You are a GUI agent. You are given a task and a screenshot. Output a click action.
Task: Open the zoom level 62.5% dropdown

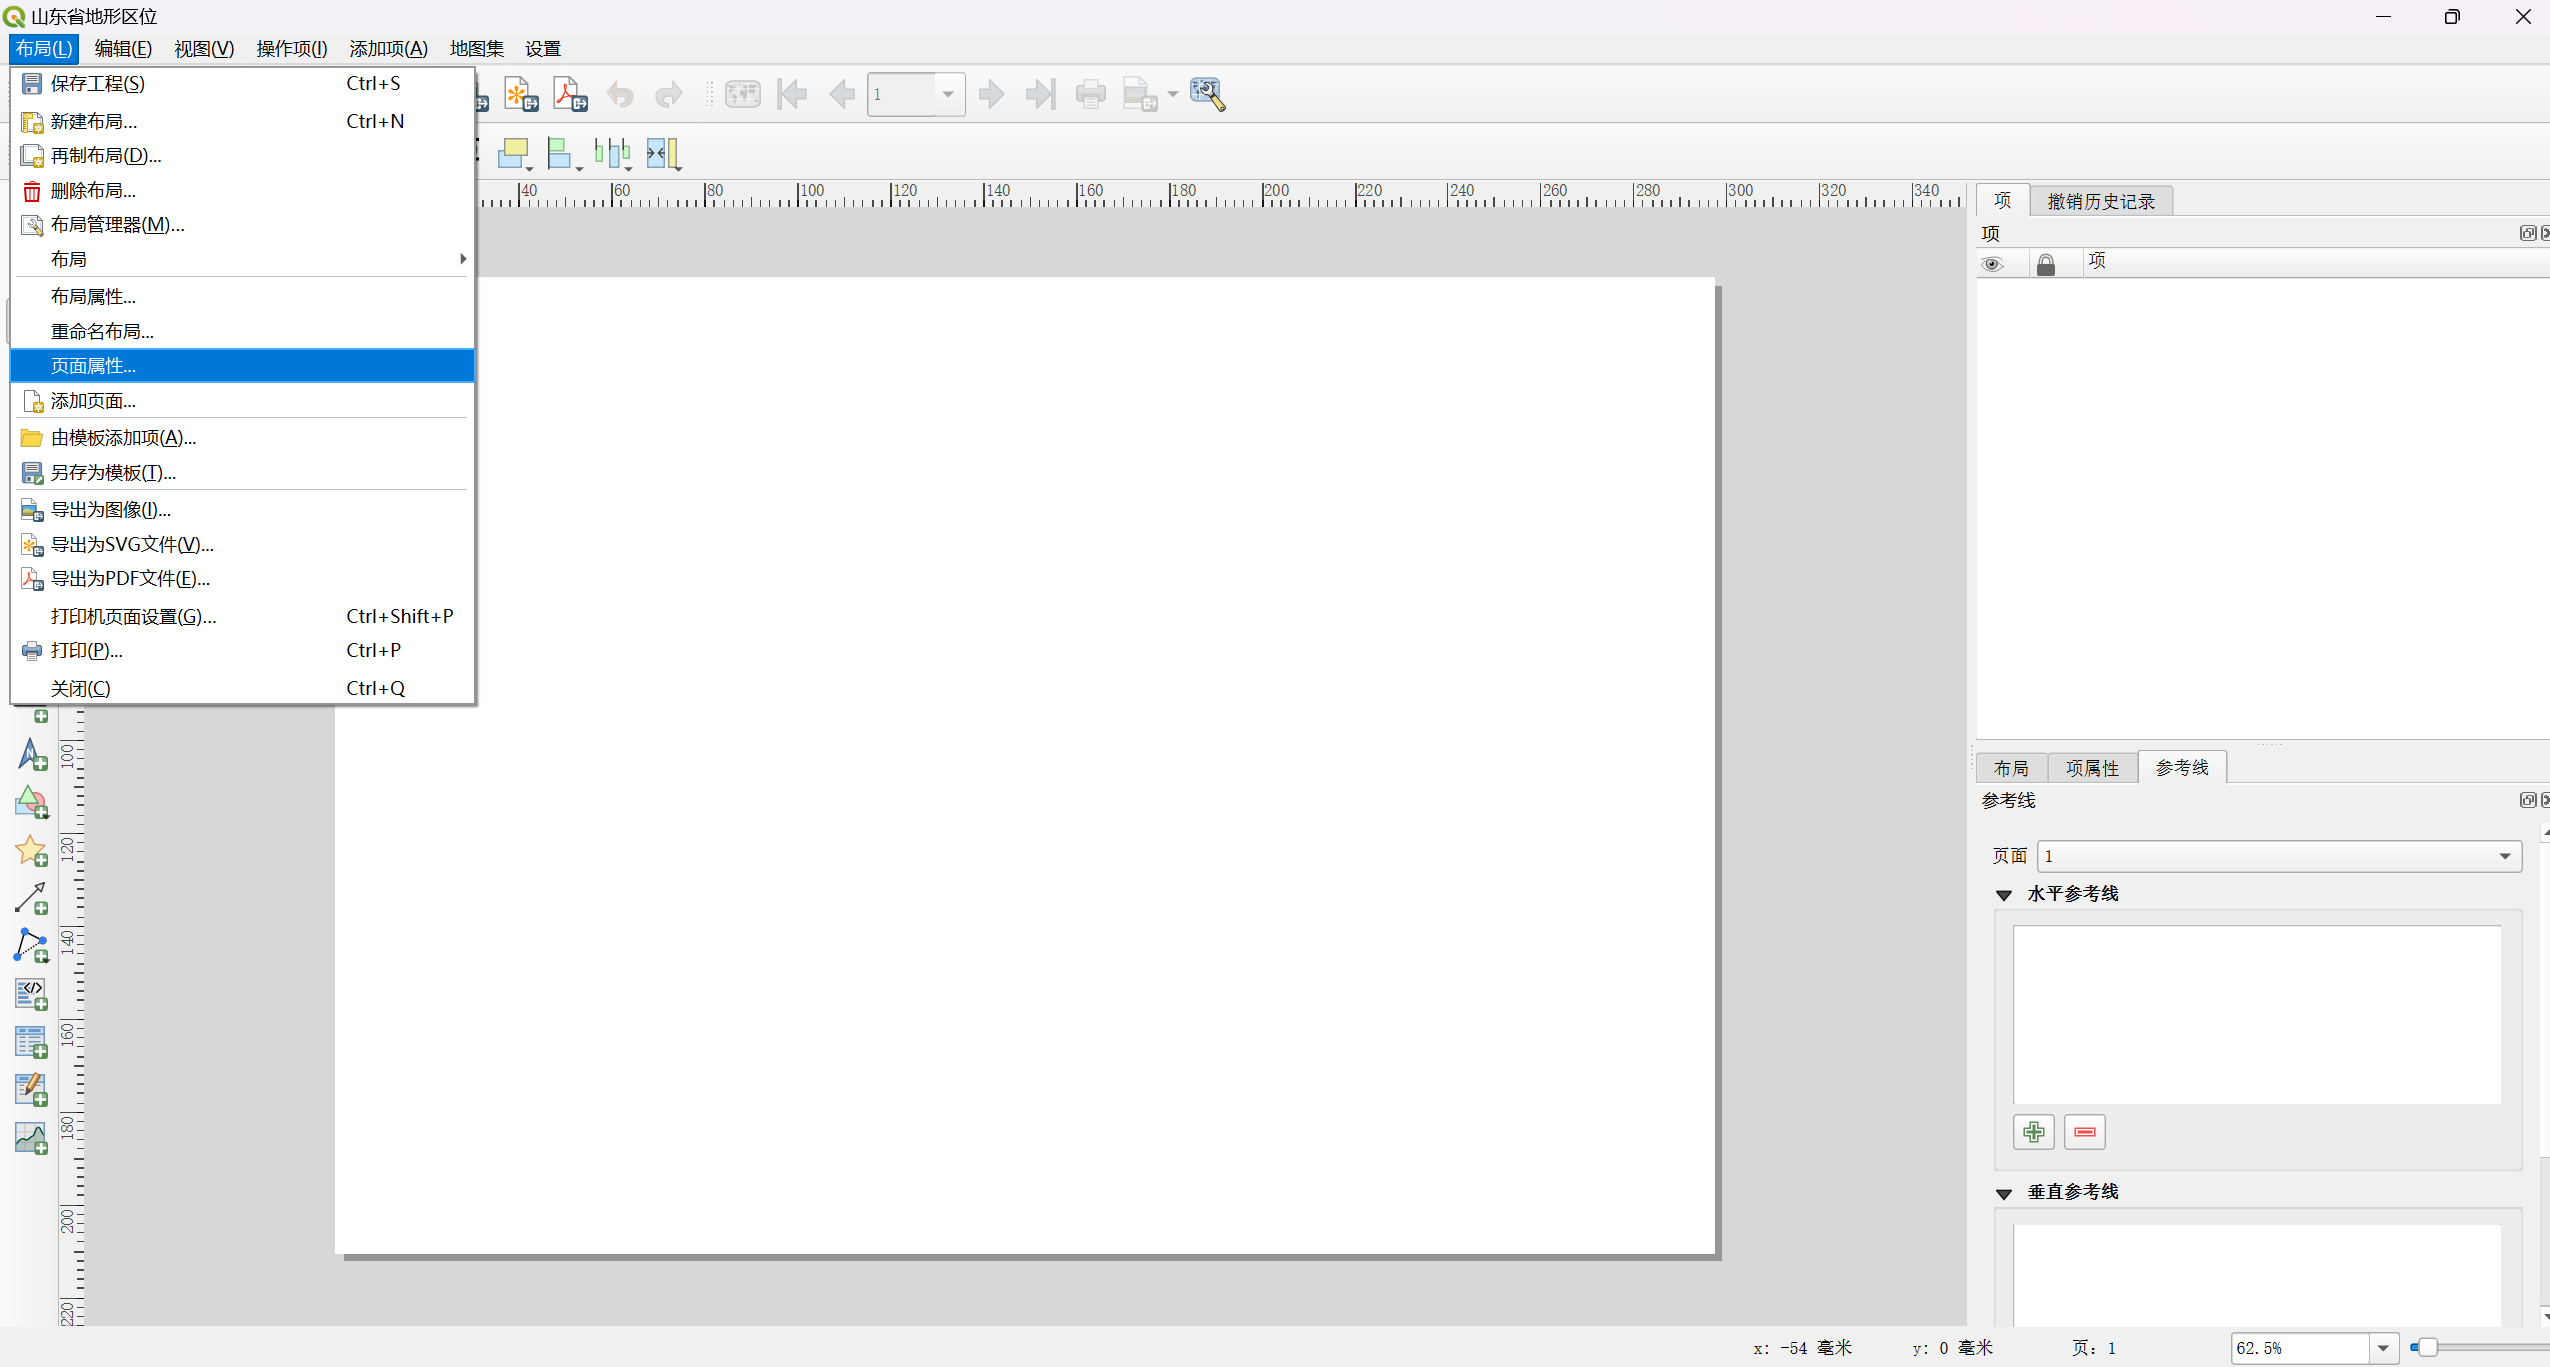[2383, 1348]
